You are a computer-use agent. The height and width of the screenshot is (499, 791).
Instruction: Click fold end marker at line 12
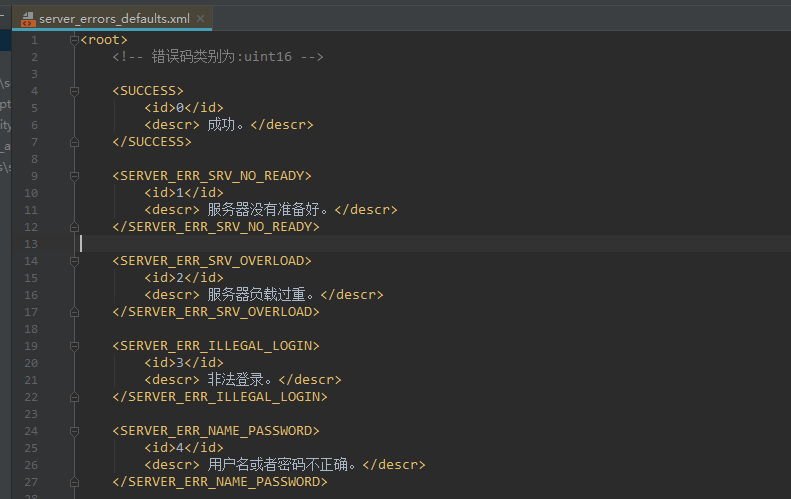(74, 227)
